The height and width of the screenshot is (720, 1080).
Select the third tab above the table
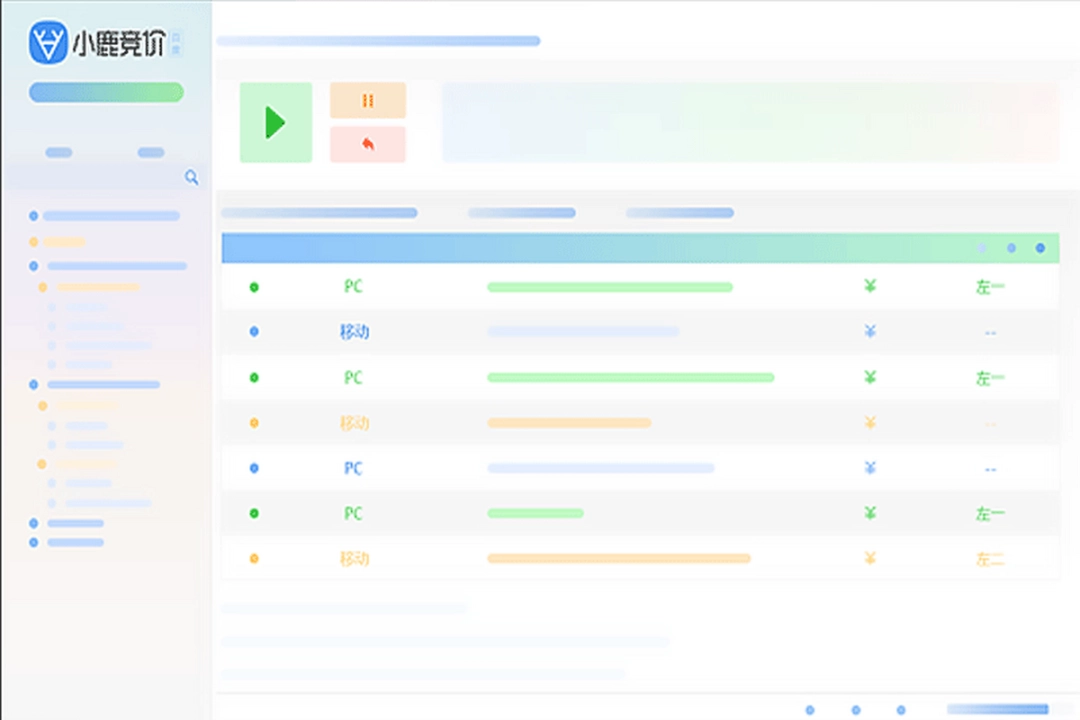pyautogui.click(x=679, y=213)
